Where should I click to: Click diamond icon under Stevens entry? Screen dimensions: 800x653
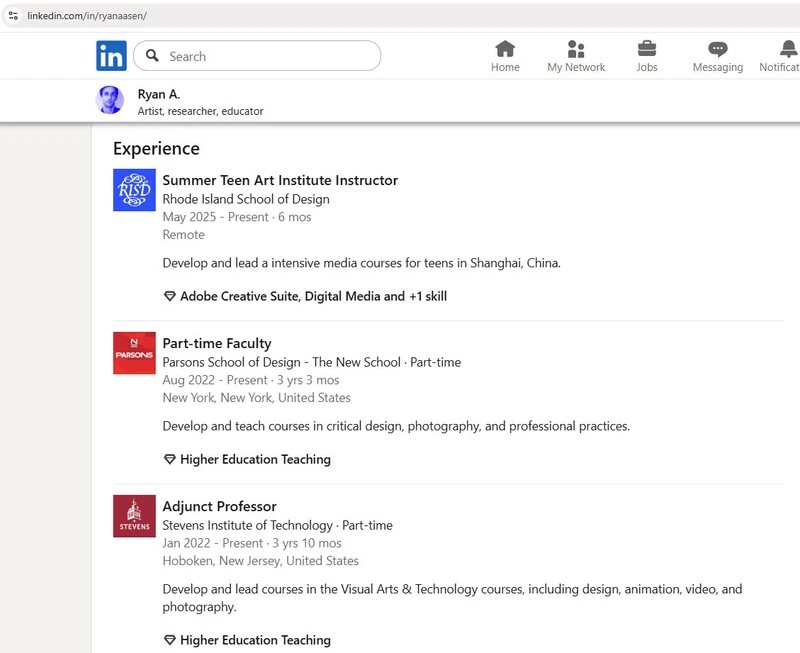point(170,640)
